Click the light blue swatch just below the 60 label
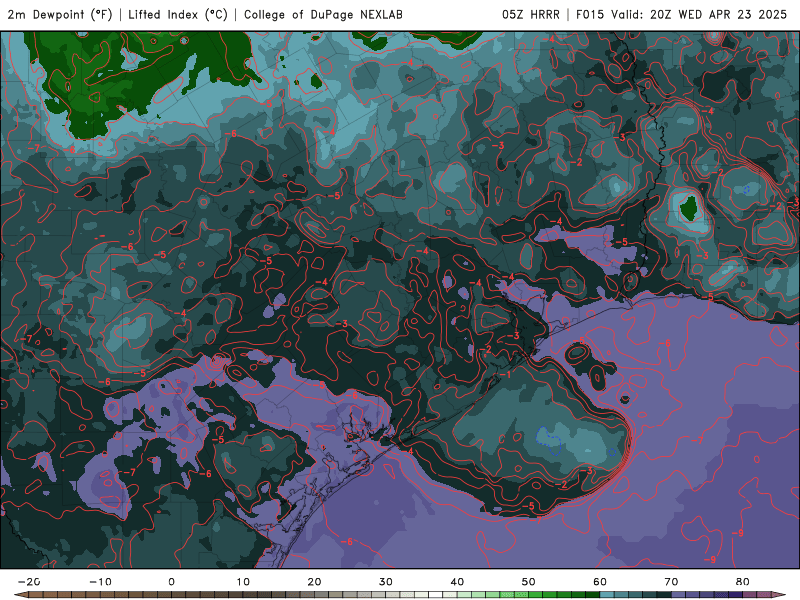The height and width of the screenshot is (600, 800). [607, 595]
